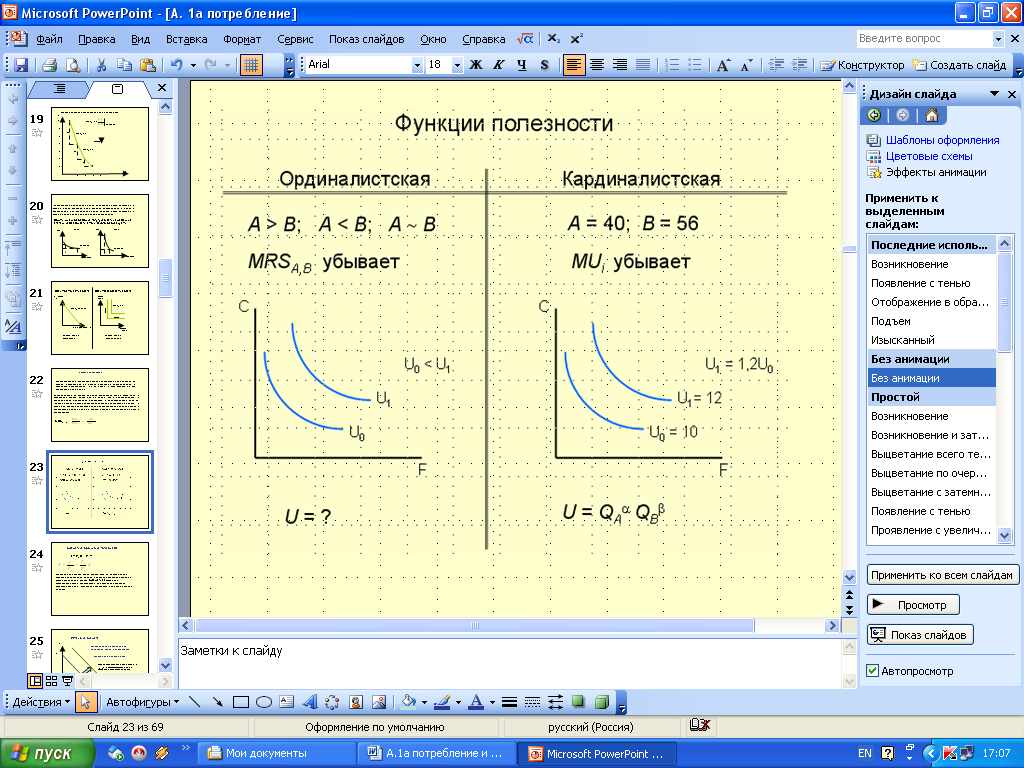Toggle Italic (К) formatting
The image size is (1024, 768).
499,65
